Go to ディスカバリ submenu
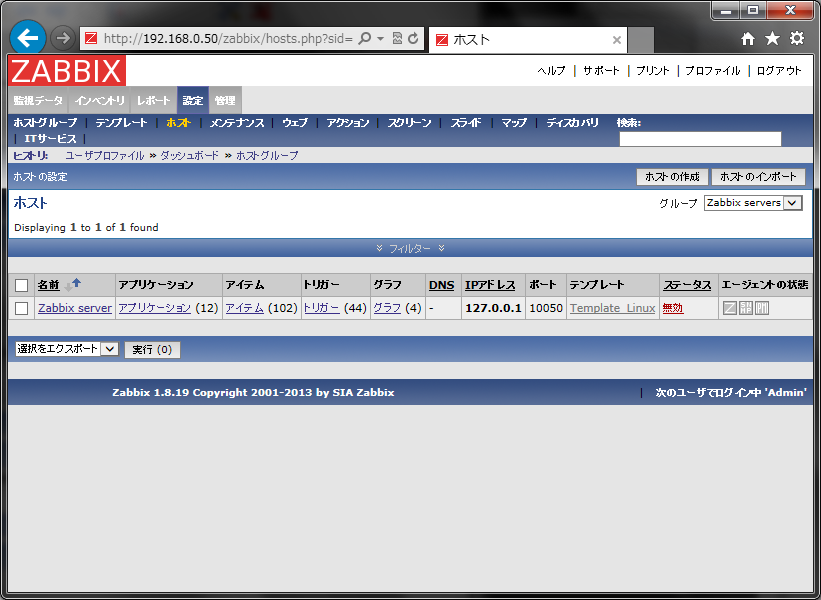 click(x=572, y=123)
